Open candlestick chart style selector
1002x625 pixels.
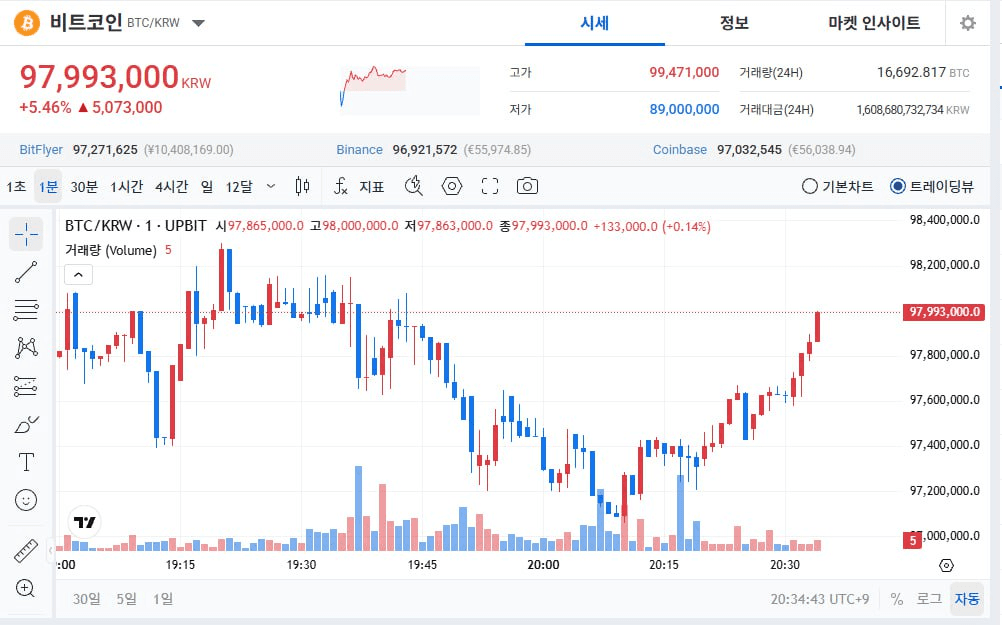click(x=303, y=186)
